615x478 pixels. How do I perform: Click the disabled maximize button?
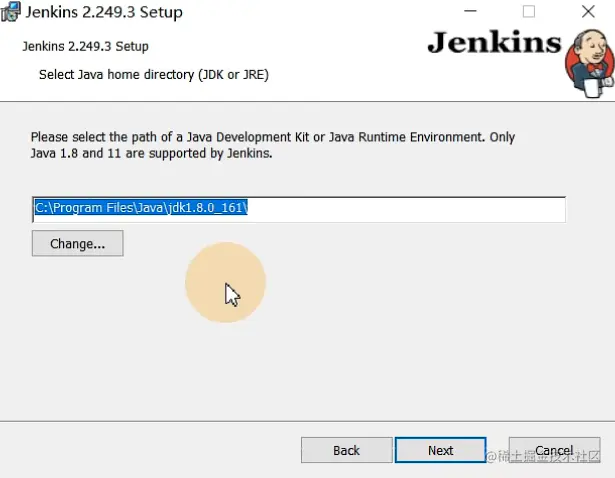[x=529, y=11]
